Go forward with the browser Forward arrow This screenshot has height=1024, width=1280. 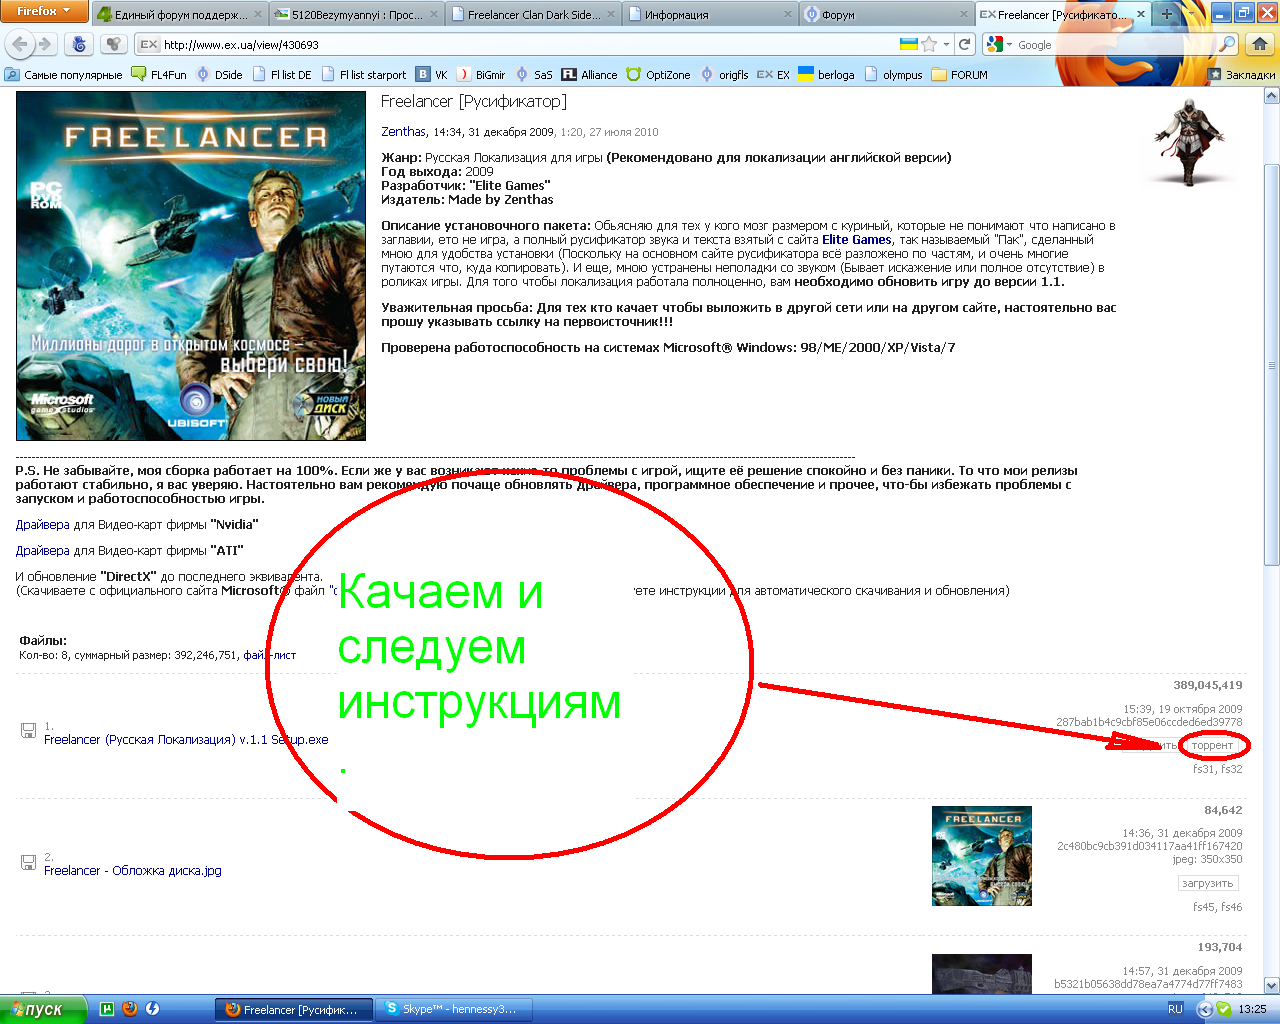(x=44, y=44)
